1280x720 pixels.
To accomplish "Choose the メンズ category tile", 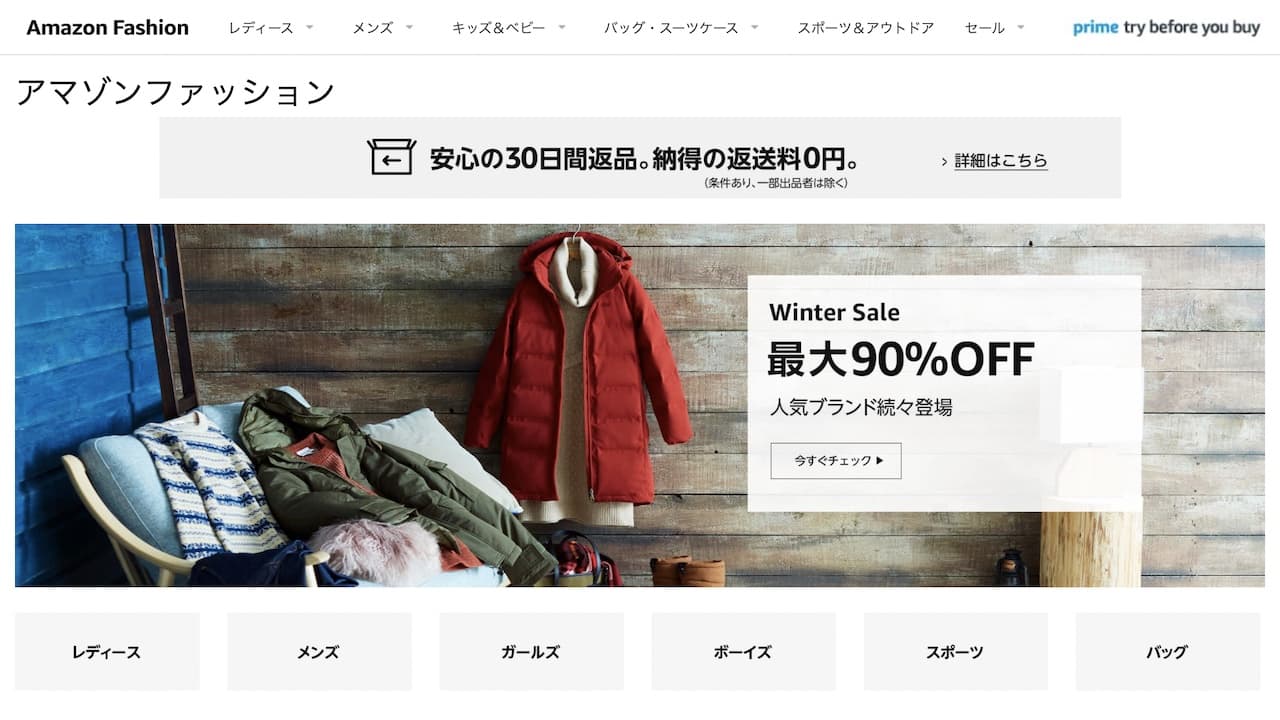I will [x=319, y=651].
